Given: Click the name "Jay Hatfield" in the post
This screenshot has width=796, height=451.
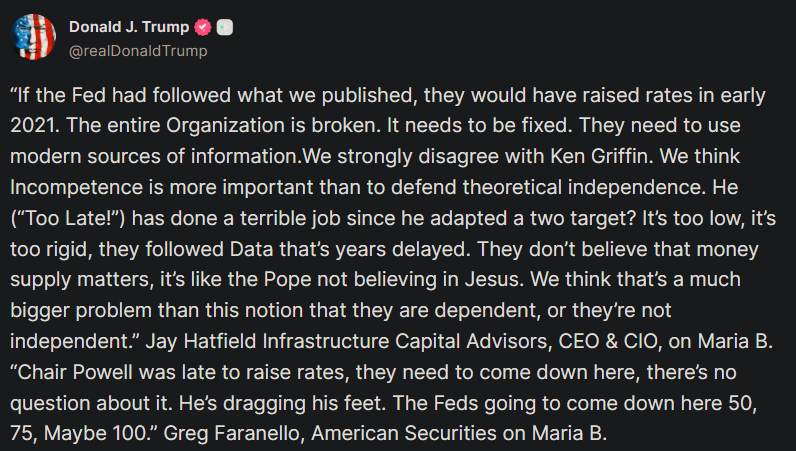Looking at the screenshot, I should pos(201,341).
